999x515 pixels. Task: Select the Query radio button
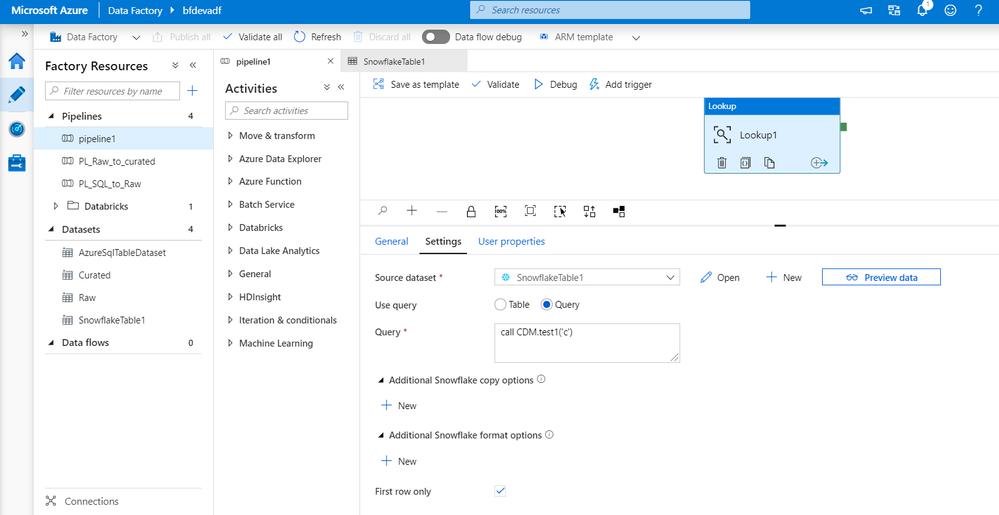click(546, 305)
